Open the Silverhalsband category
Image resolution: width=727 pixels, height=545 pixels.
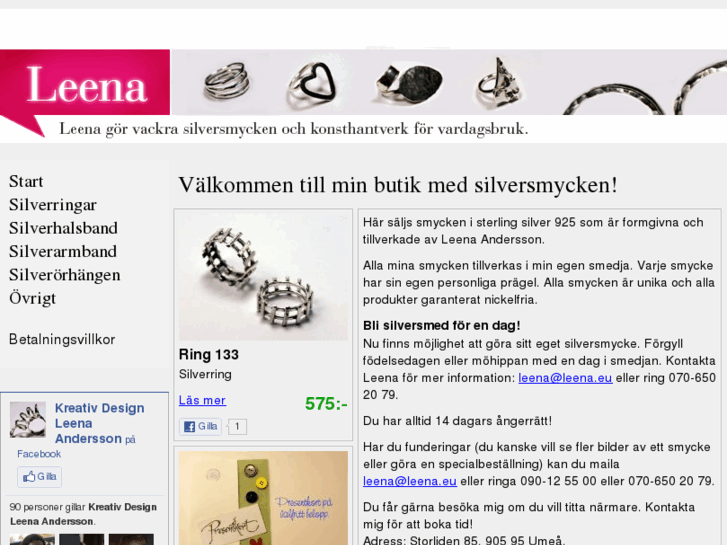[63, 228]
